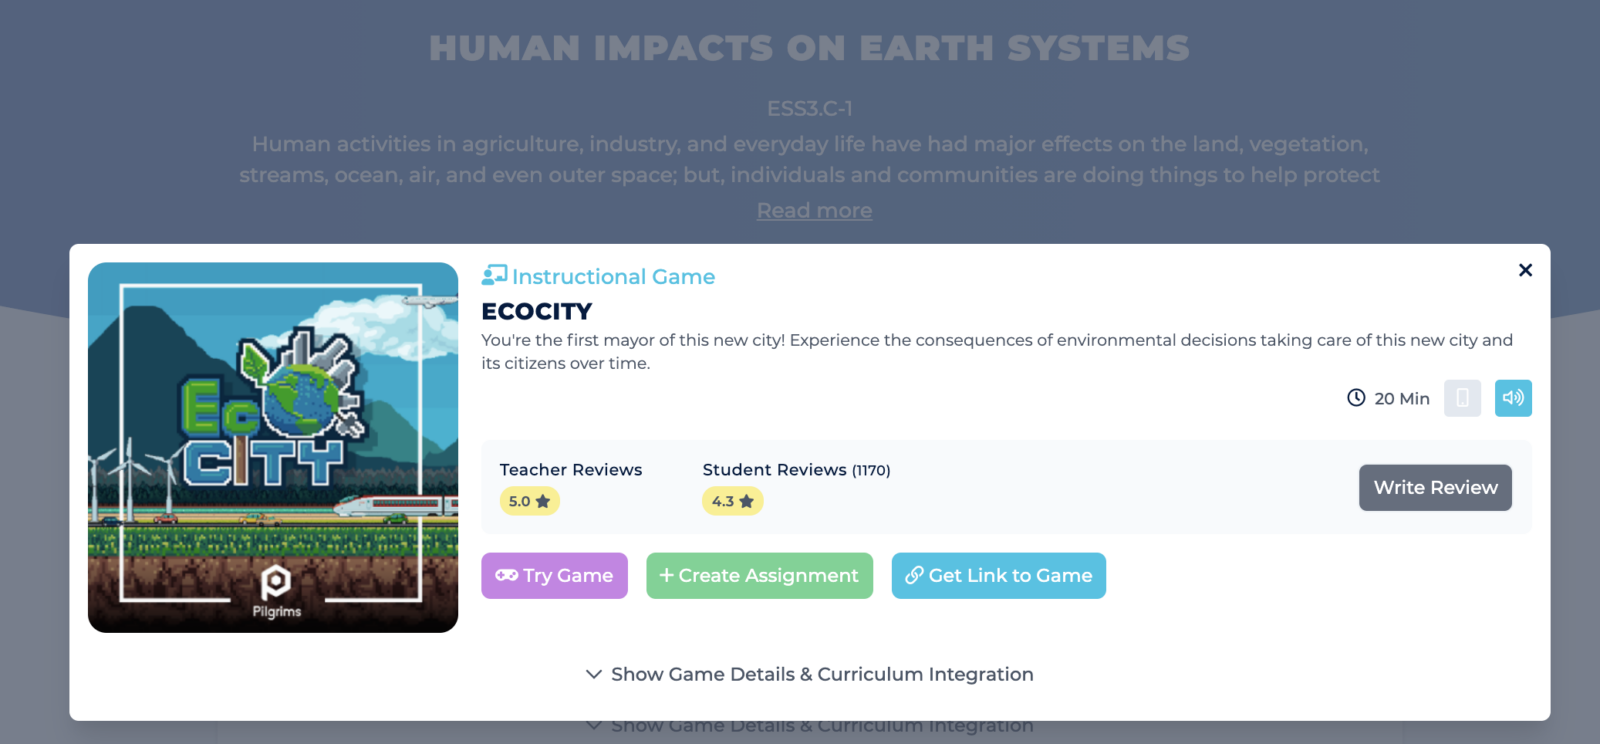Screen dimensions: 1600x744
Task: Click the clock icon beside 20 Min
Action: [1356, 398]
